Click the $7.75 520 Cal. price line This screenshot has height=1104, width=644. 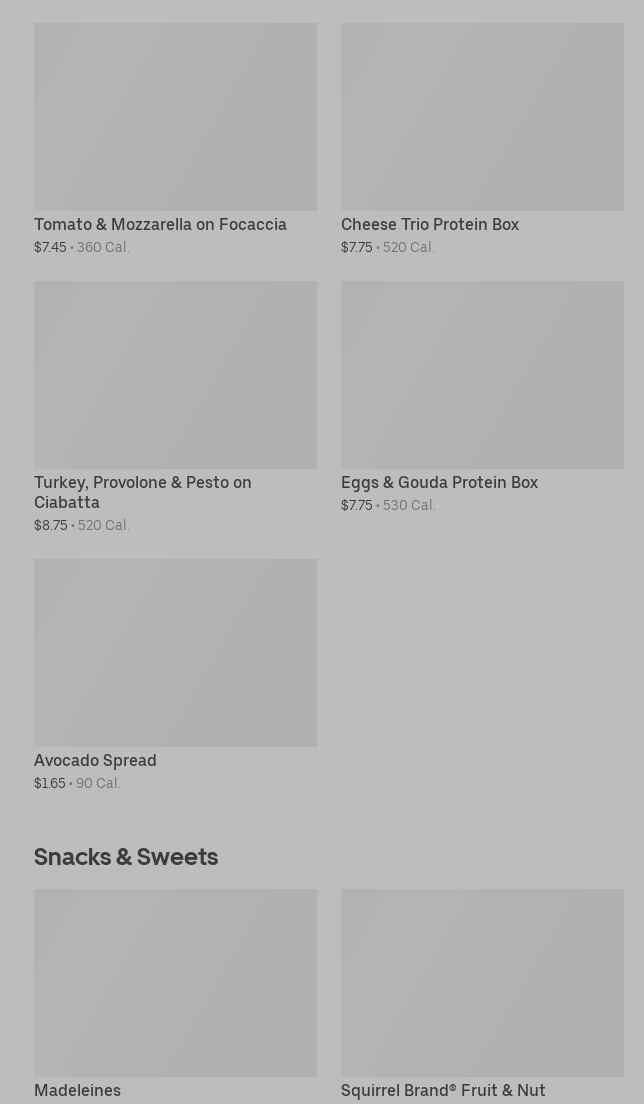[x=387, y=247]
